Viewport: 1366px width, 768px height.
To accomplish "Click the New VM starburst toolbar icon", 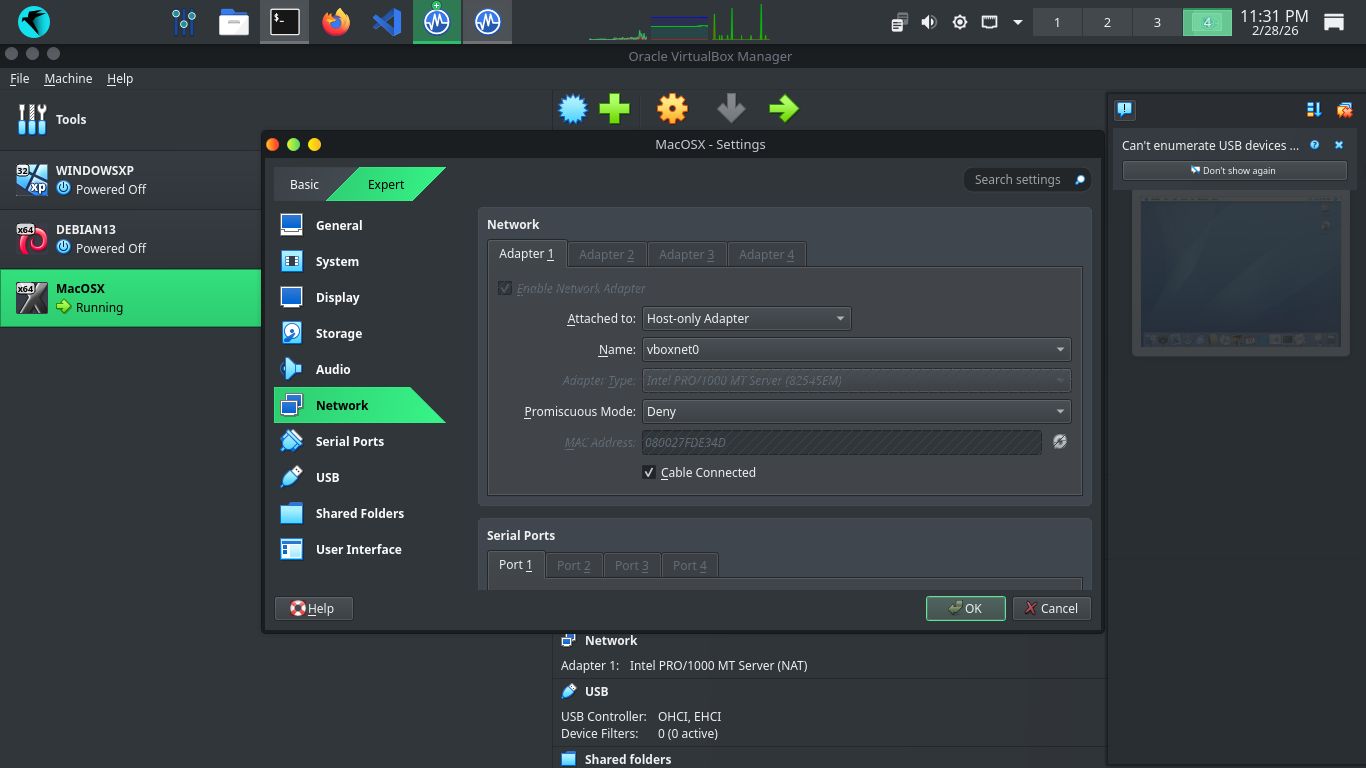I will coord(573,108).
